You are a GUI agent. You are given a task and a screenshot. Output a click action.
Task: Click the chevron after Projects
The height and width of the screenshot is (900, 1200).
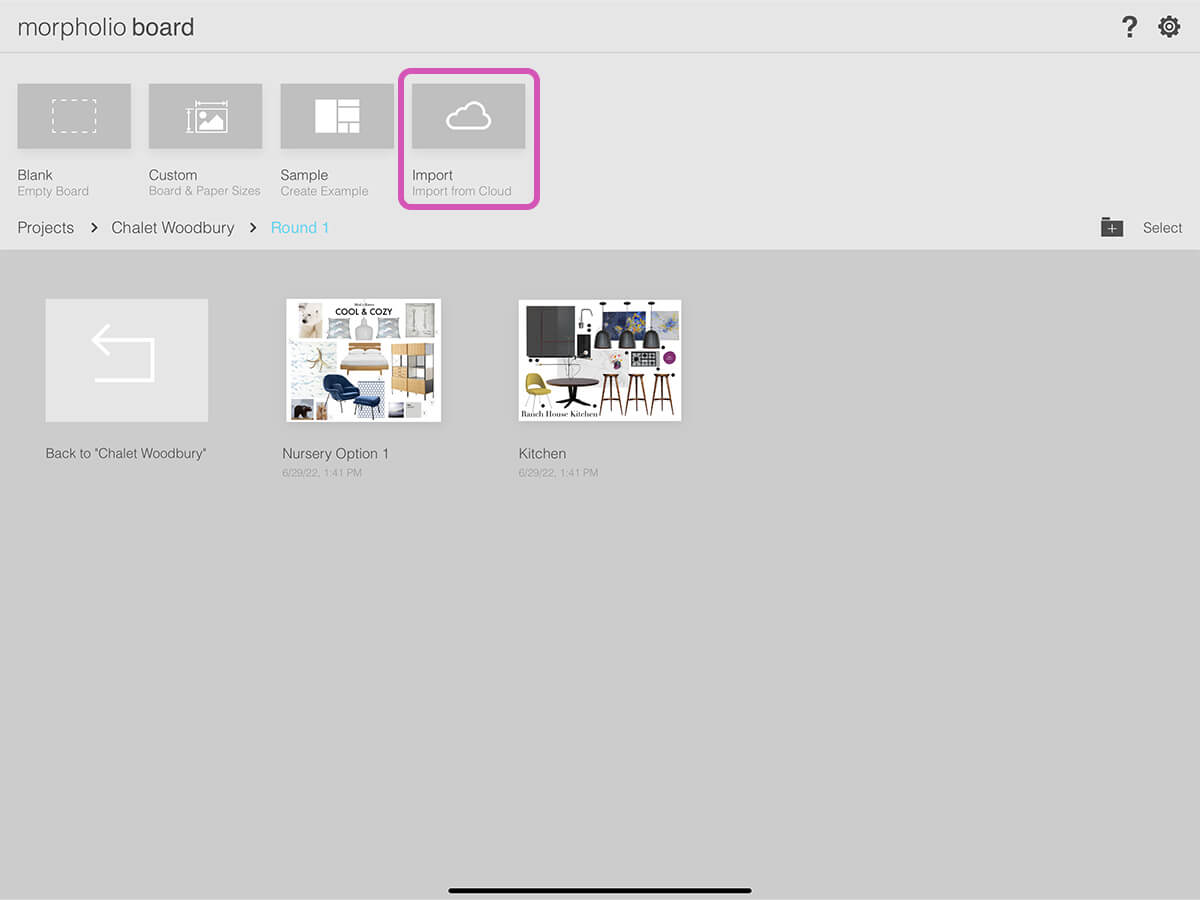pyautogui.click(x=94, y=228)
